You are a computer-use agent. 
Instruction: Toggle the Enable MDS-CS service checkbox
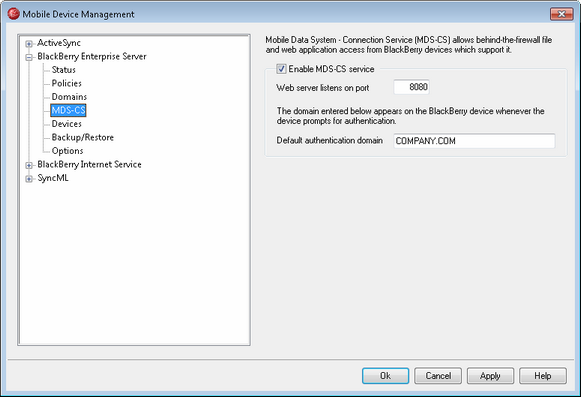281,69
